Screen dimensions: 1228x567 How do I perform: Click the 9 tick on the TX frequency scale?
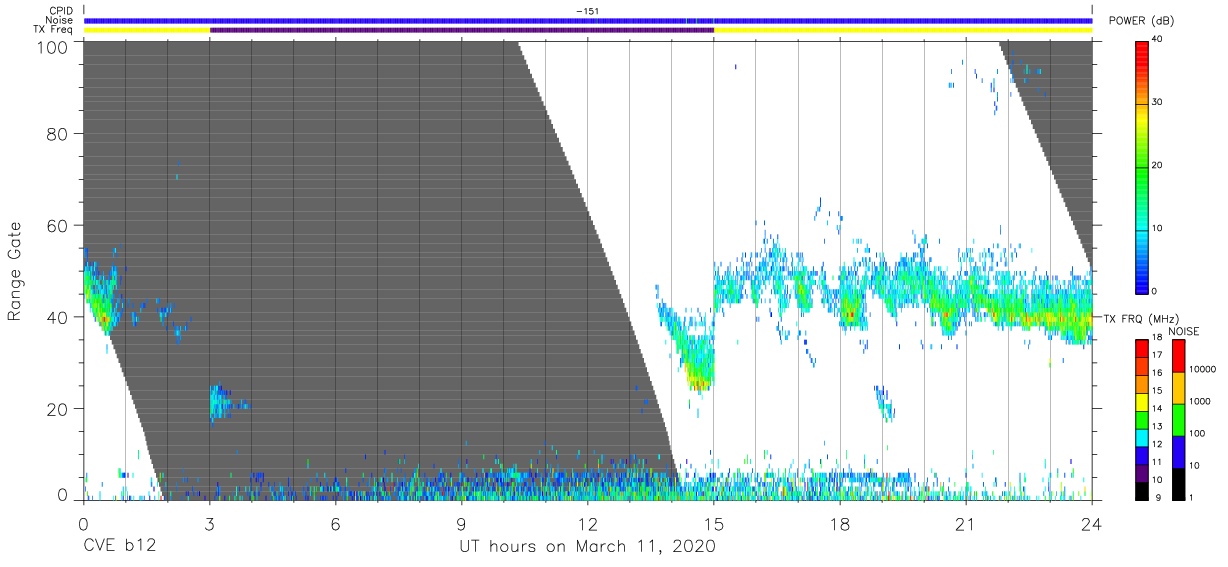pyautogui.click(x=1157, y=497)
